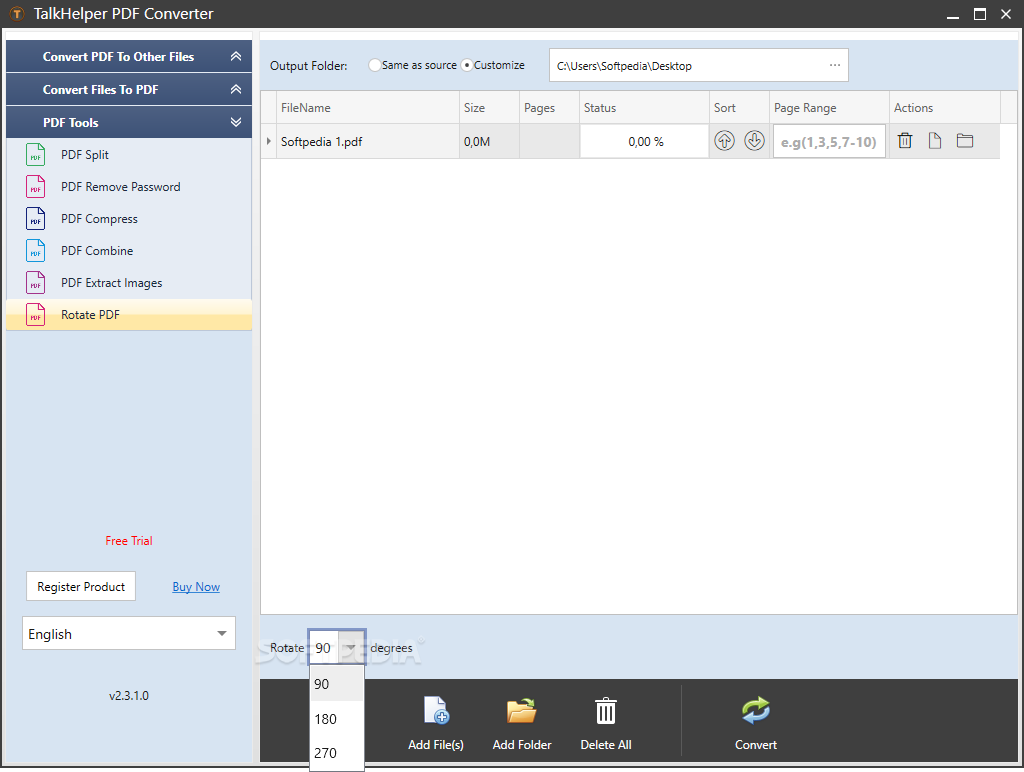
Task: Open PDF Remove Password tool
Action: point(129,187)
